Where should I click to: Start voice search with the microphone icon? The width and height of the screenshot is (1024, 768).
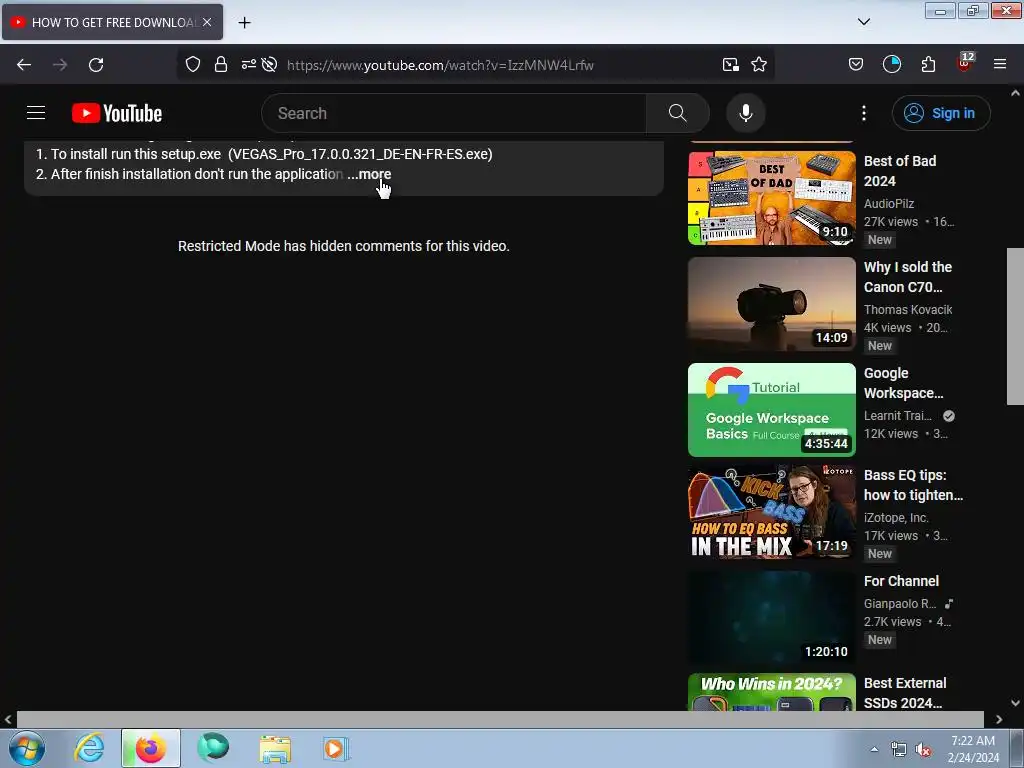(x=746, y=113)
